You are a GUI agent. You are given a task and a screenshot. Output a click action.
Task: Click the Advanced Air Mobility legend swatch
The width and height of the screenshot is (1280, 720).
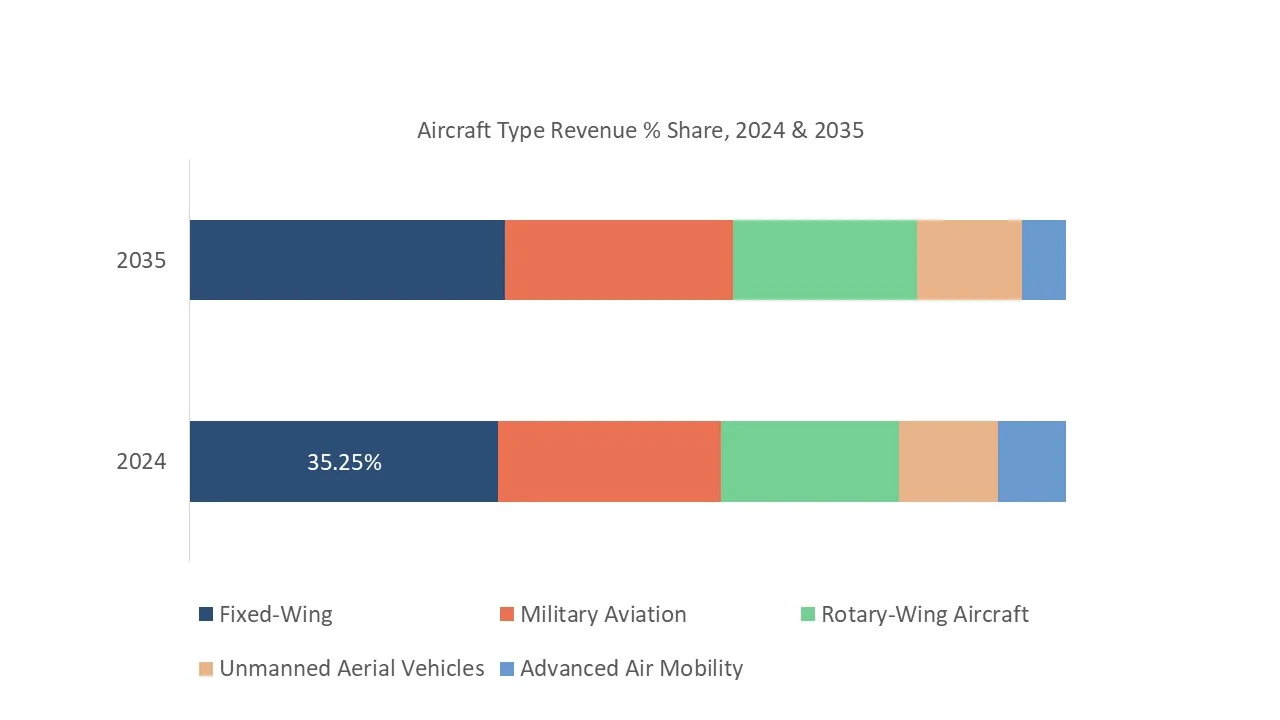point(507,669)
